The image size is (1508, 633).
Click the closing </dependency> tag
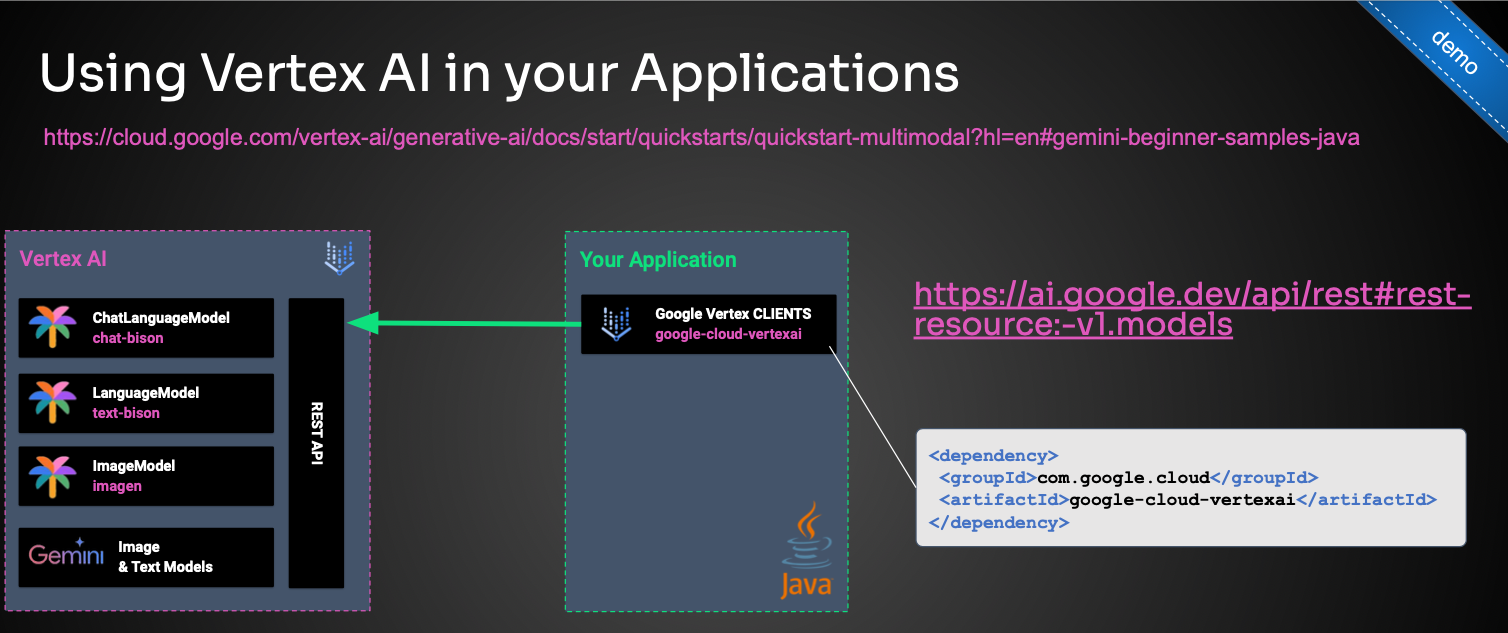pos(999,522)
